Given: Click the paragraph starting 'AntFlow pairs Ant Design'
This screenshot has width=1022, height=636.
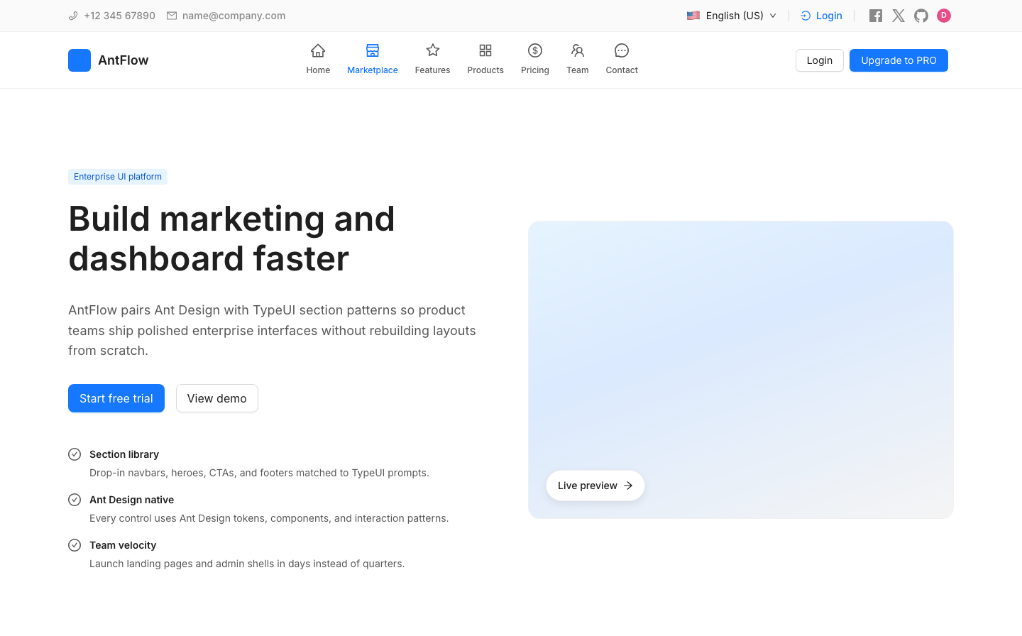Looking at the screenshot, I should (272, 330).
